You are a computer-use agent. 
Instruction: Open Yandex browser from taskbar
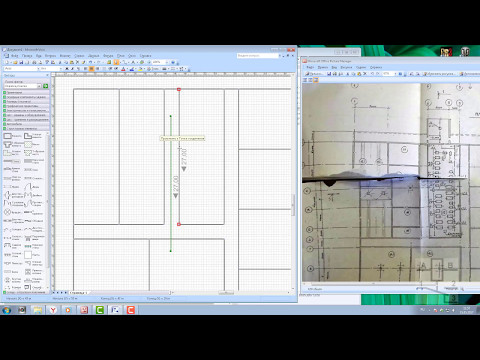(53, 310)
